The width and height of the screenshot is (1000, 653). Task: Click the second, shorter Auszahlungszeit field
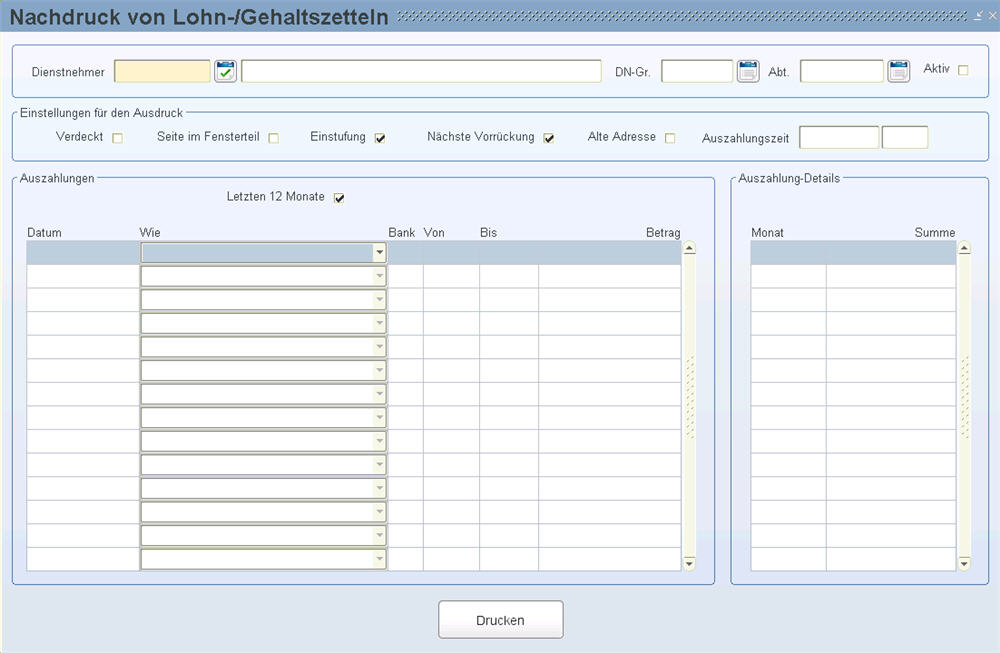point(905,138)
